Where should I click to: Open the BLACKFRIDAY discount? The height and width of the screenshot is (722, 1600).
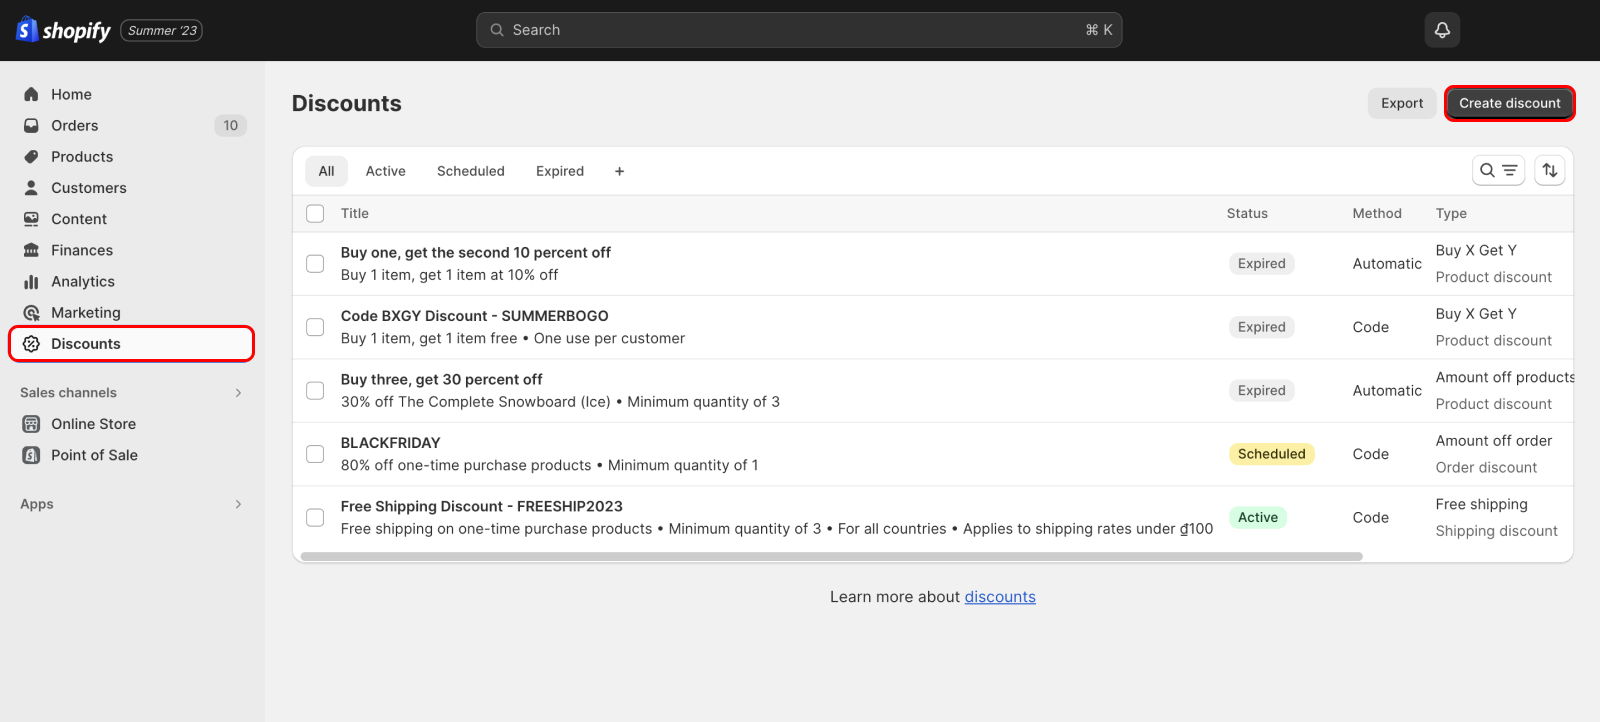[390, 442]
